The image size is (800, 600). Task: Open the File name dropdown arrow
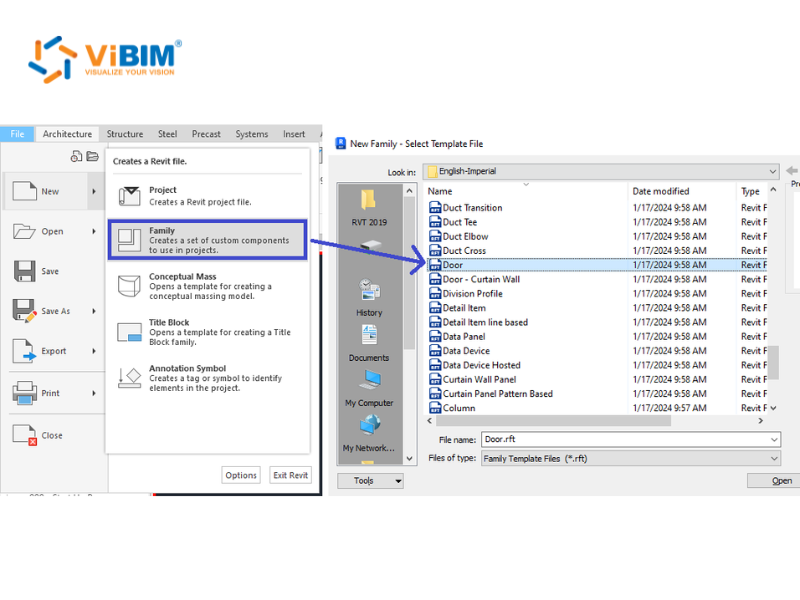[x=774, y=439]
